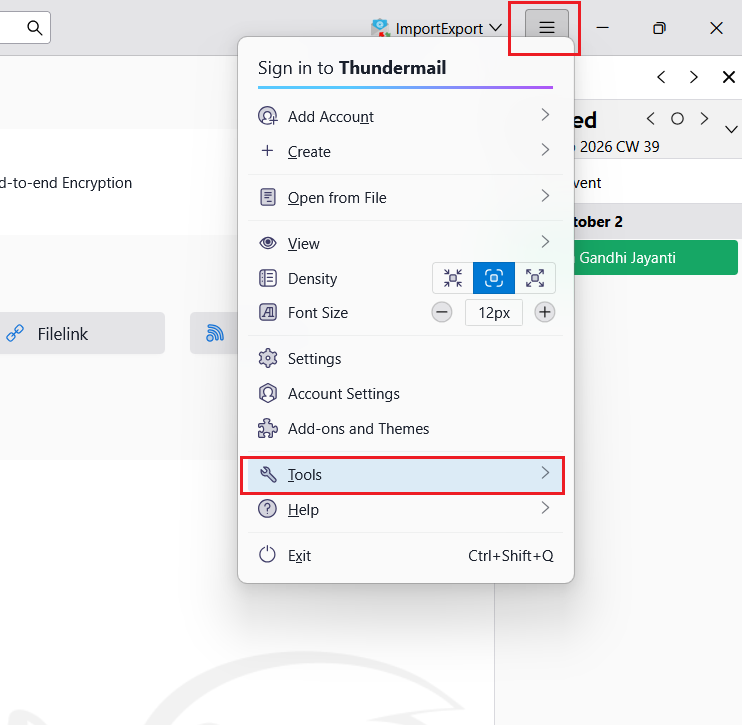Expand the Help submenu arrow
The image size is (742, 725).
coord(545,508)
